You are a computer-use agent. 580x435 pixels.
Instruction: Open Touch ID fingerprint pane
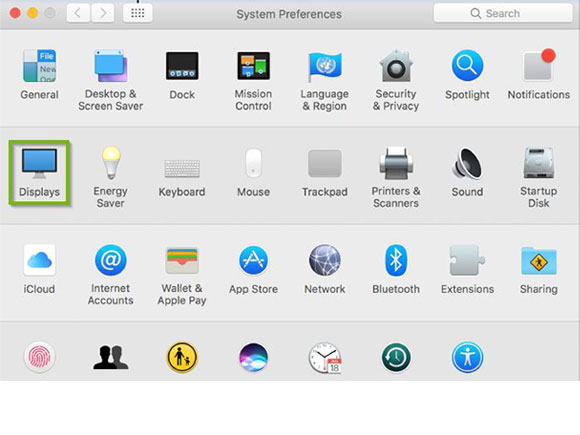(39, 357)
